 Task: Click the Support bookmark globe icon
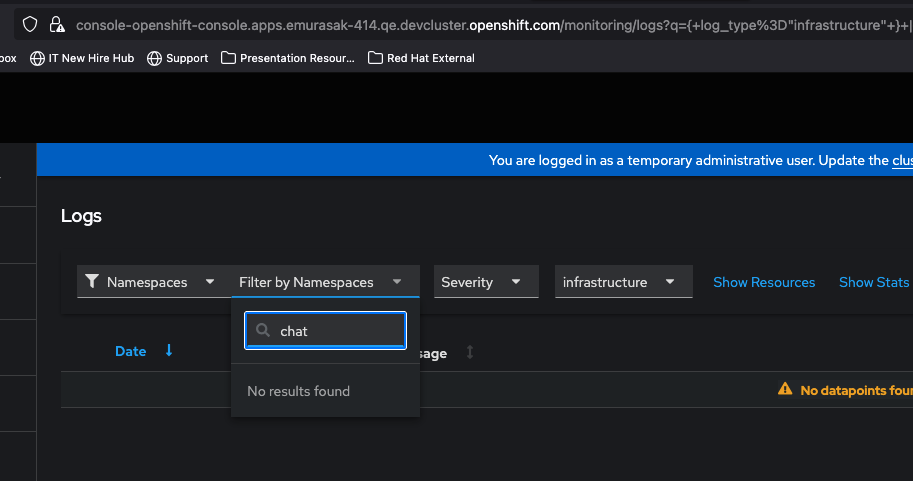[154, 58]
